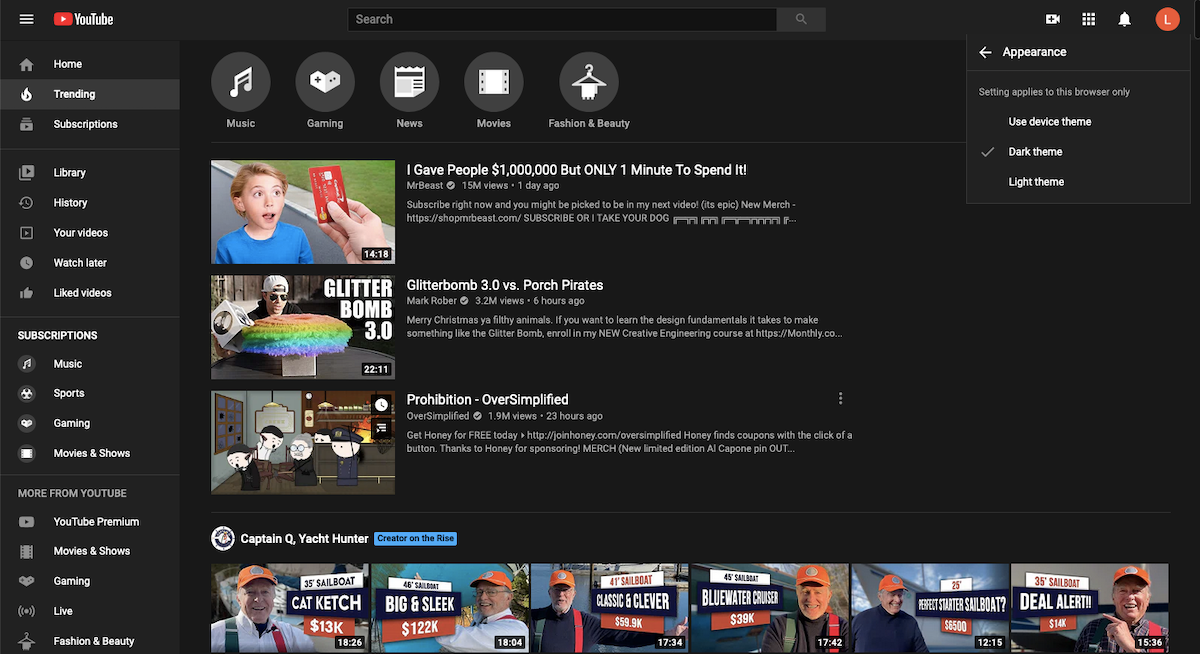Click the Creator on the Rise badge
The height and width of the screenshot is (654, 1200).
click(x=415, y=537)
